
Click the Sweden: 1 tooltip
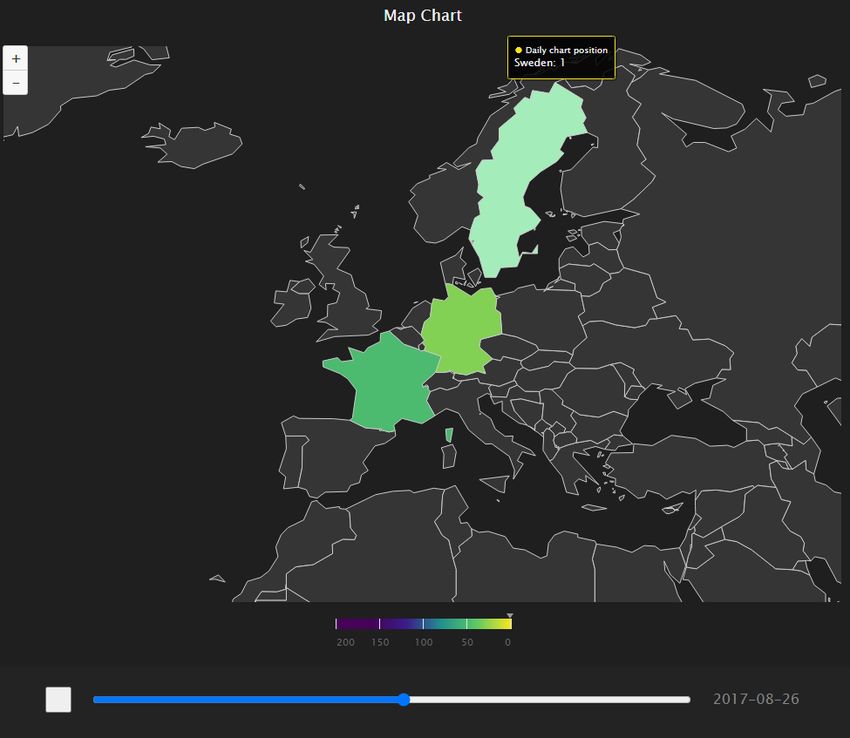click(x=561, y=57)
